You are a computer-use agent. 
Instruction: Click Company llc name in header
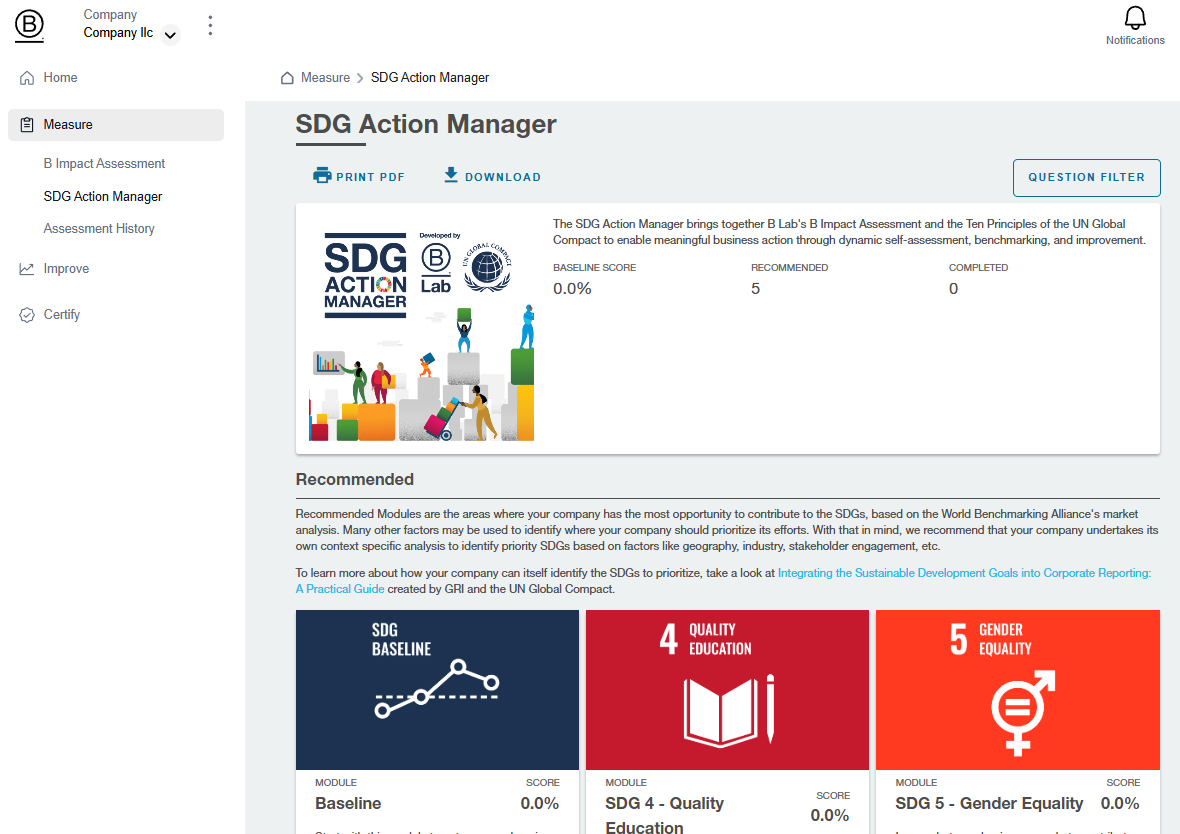point(118,33)
